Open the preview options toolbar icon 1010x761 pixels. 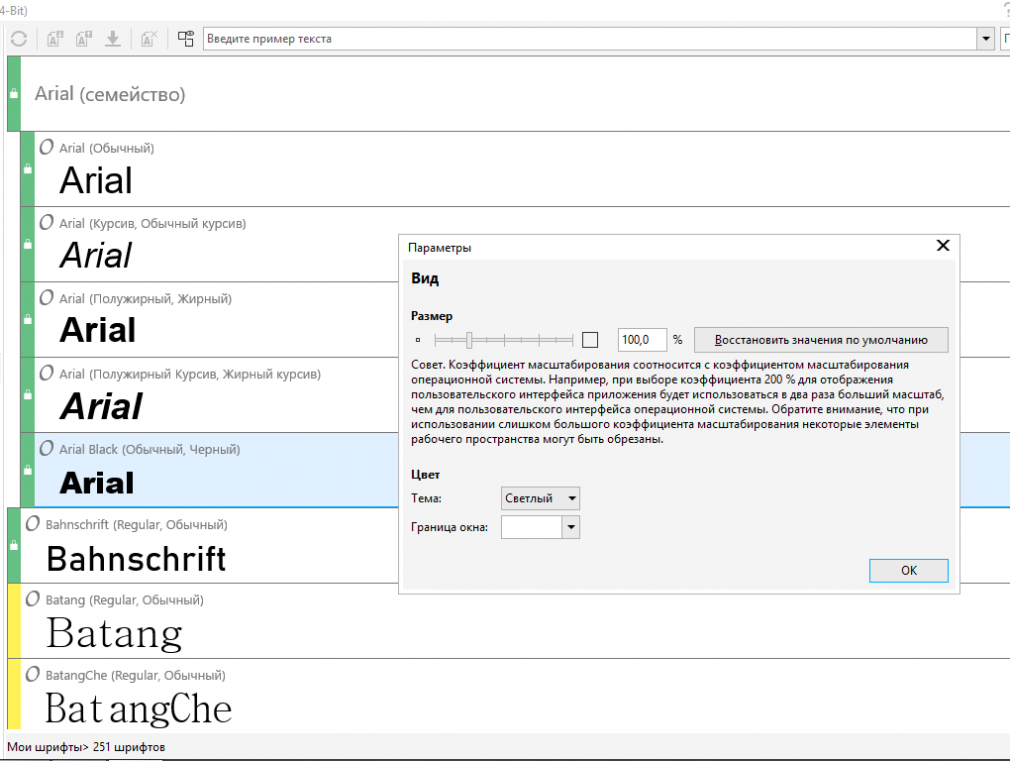pos(186,39)
